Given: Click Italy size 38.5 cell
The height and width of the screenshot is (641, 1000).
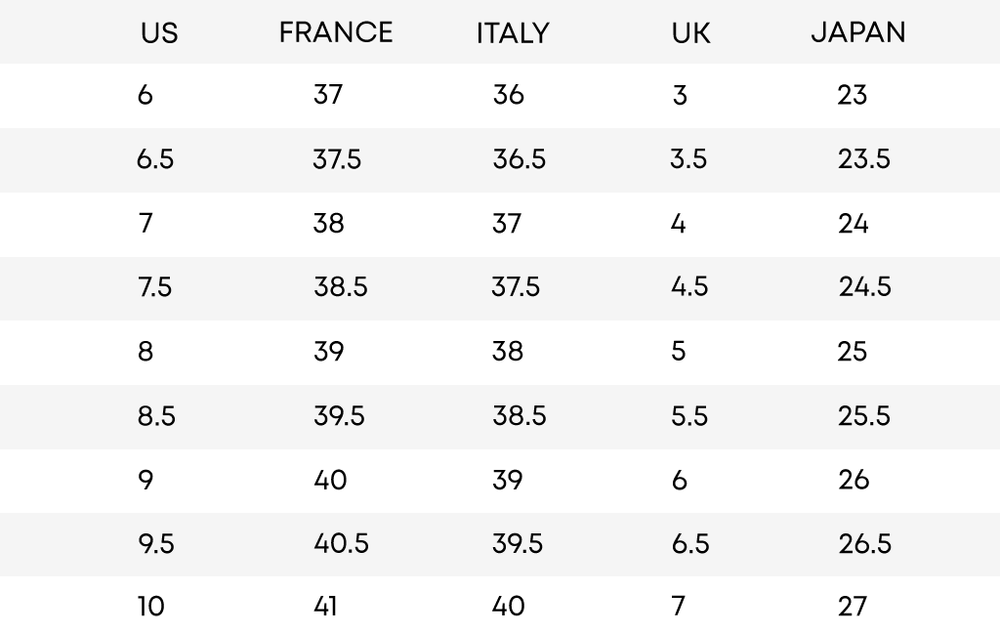Looking at the screenshot, I should (x=519, y=416).
